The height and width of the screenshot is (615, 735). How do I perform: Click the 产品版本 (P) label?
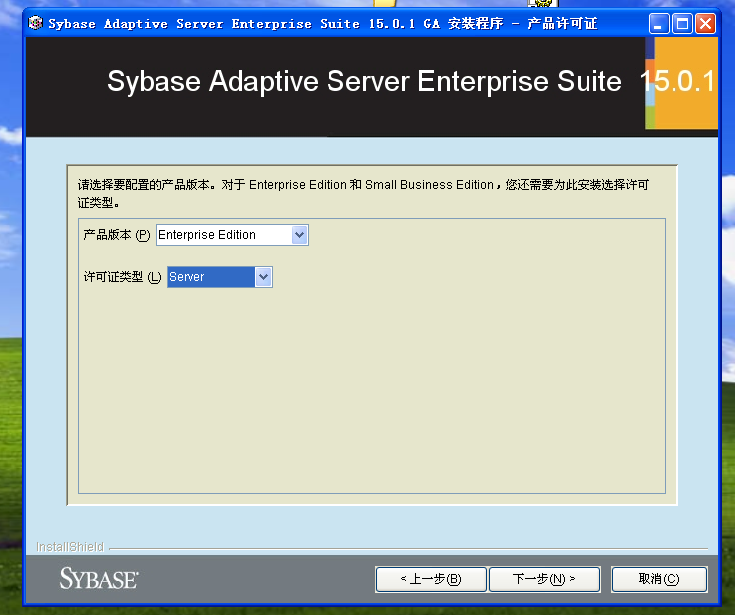point(117,235)
